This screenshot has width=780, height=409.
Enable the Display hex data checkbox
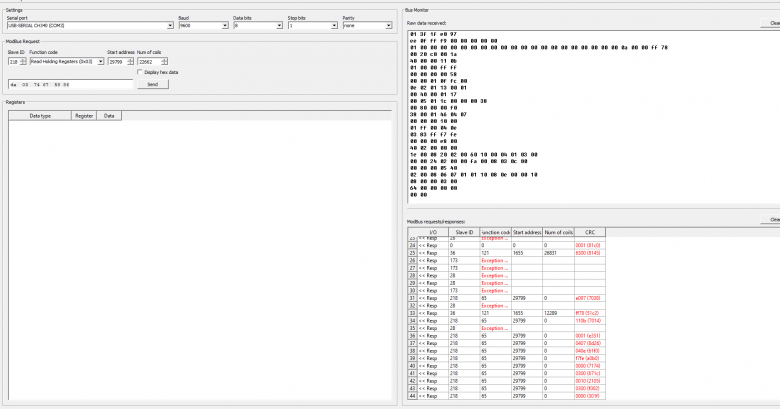click(x=140, y=72)
